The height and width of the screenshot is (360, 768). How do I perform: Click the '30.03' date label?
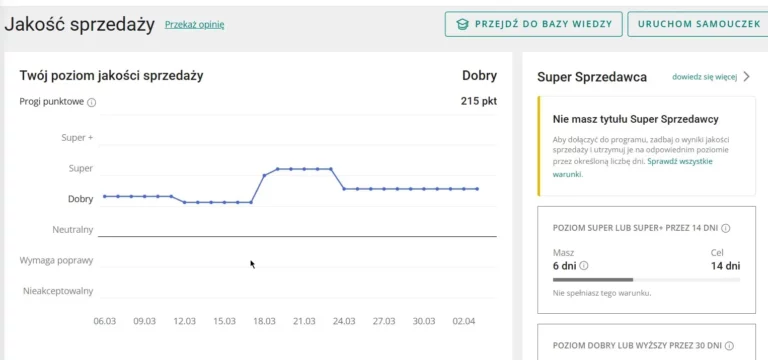click(x=424, y=321)
